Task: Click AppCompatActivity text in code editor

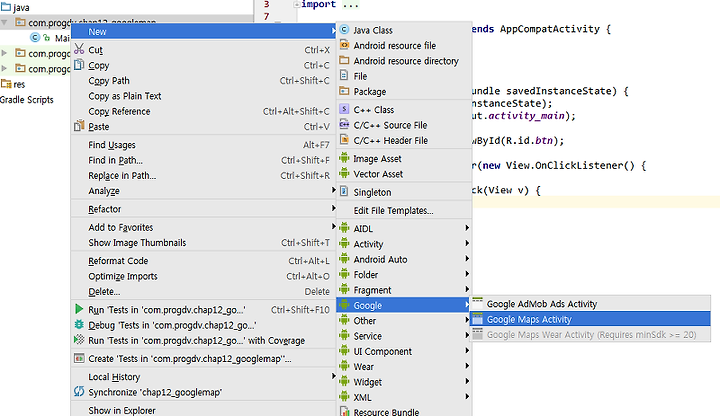Action: (550, 29)
